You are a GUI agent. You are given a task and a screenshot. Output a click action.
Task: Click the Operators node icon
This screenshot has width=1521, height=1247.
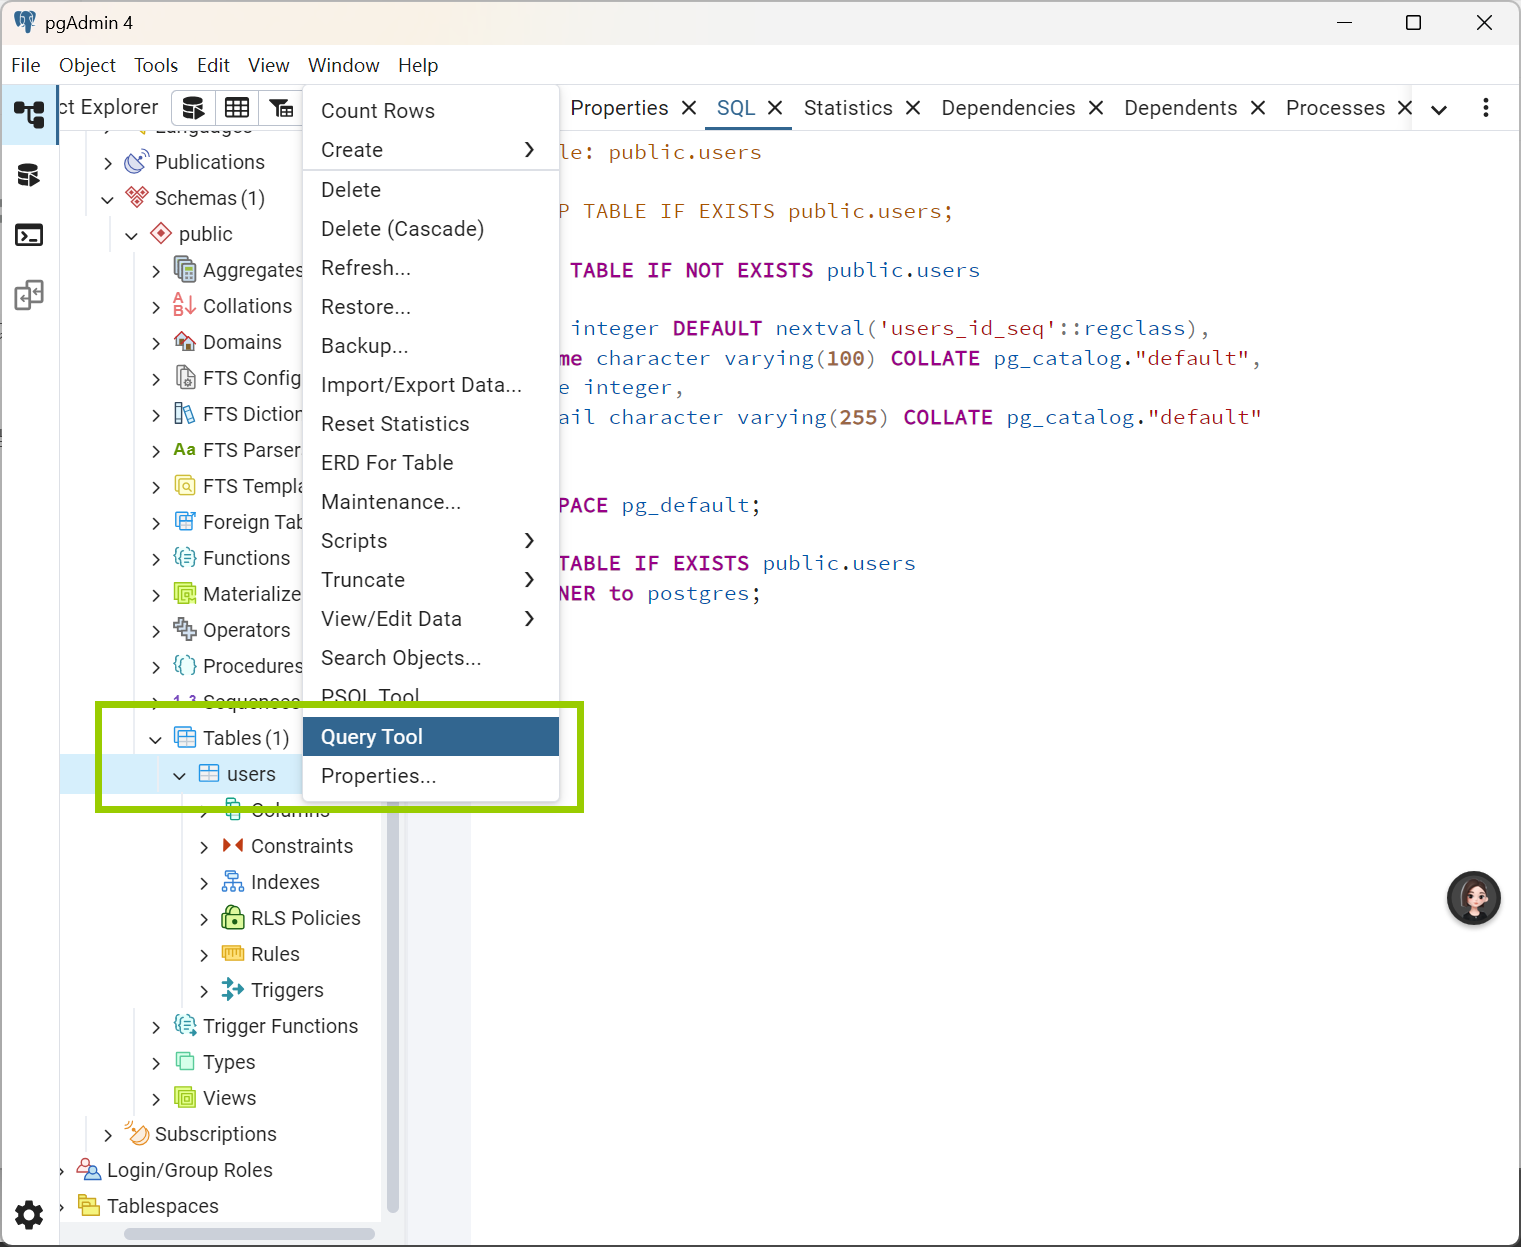coord(184,630)
